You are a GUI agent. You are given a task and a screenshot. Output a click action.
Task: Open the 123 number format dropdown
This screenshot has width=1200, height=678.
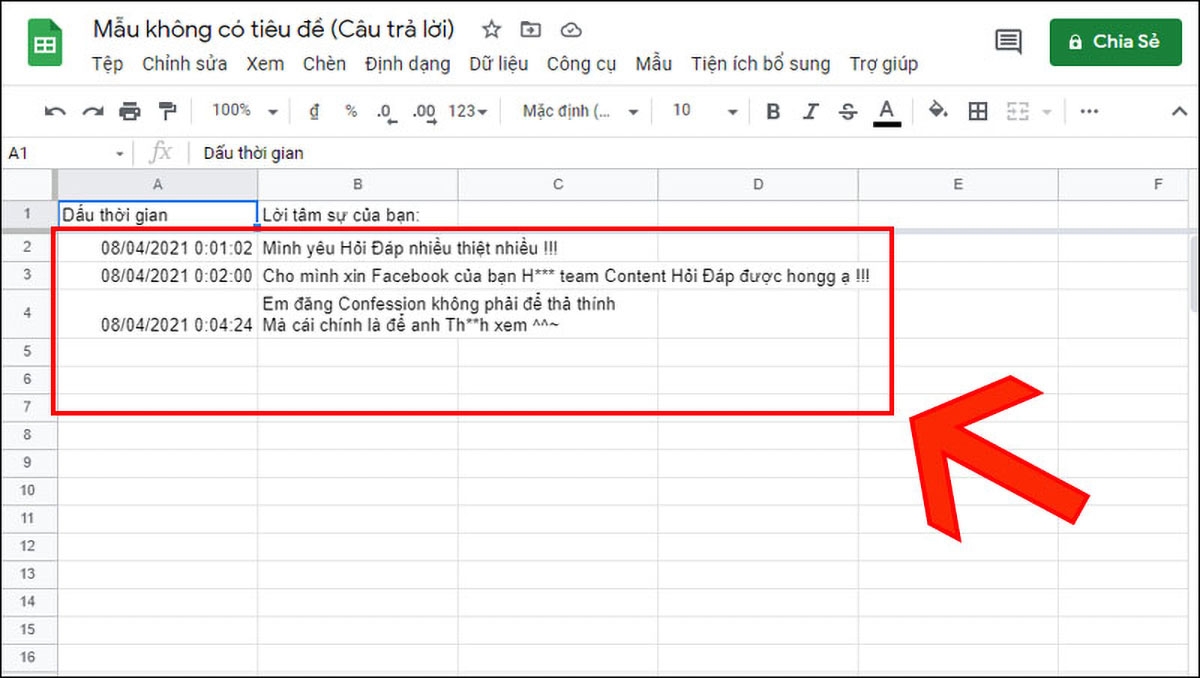click(467, 111)
